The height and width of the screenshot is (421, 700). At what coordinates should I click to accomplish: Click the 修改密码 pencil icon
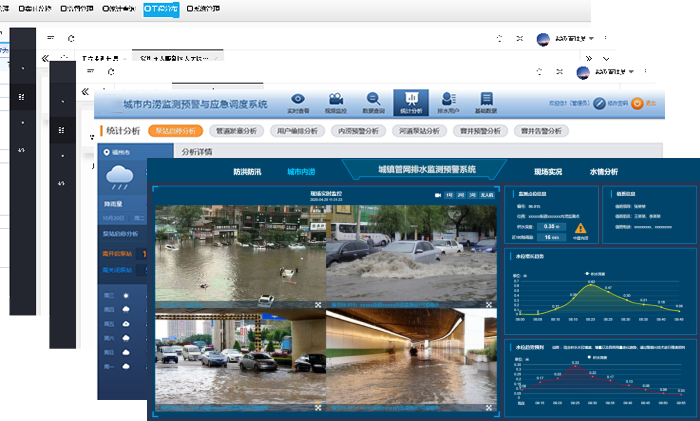click(x=599, y=103)
